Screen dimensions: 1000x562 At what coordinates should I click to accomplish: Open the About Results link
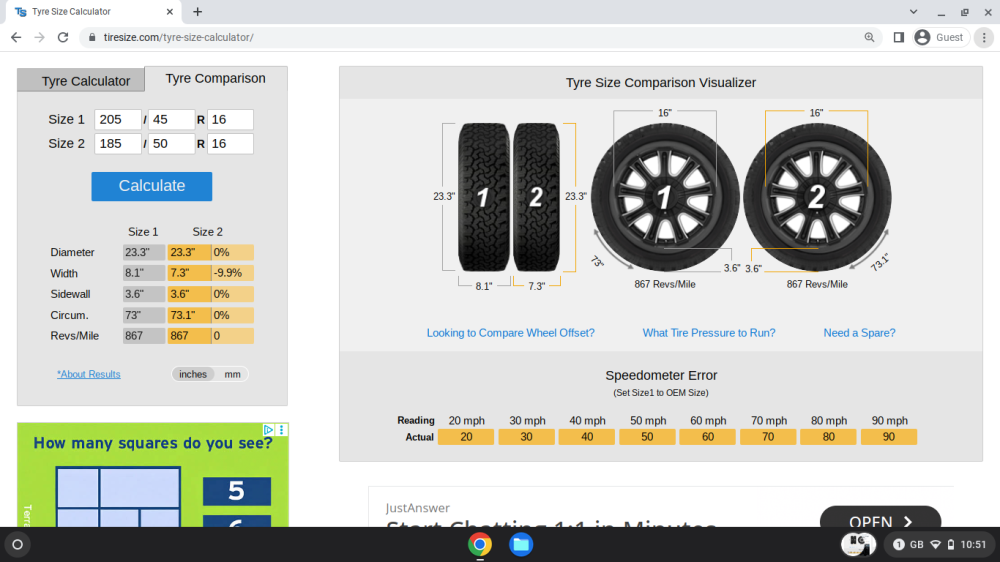pyautogui.click(x=89, y=374)
